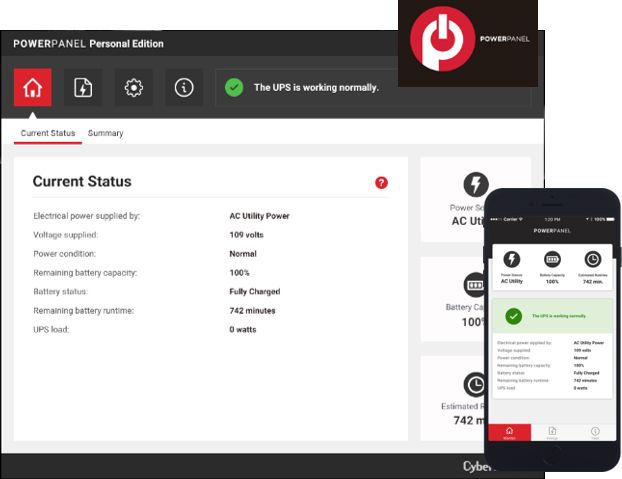Image resolution: width=622 pixels, height=479 pixels.
Task: Tap the phone green check status icon
Action: click(513, 316)
